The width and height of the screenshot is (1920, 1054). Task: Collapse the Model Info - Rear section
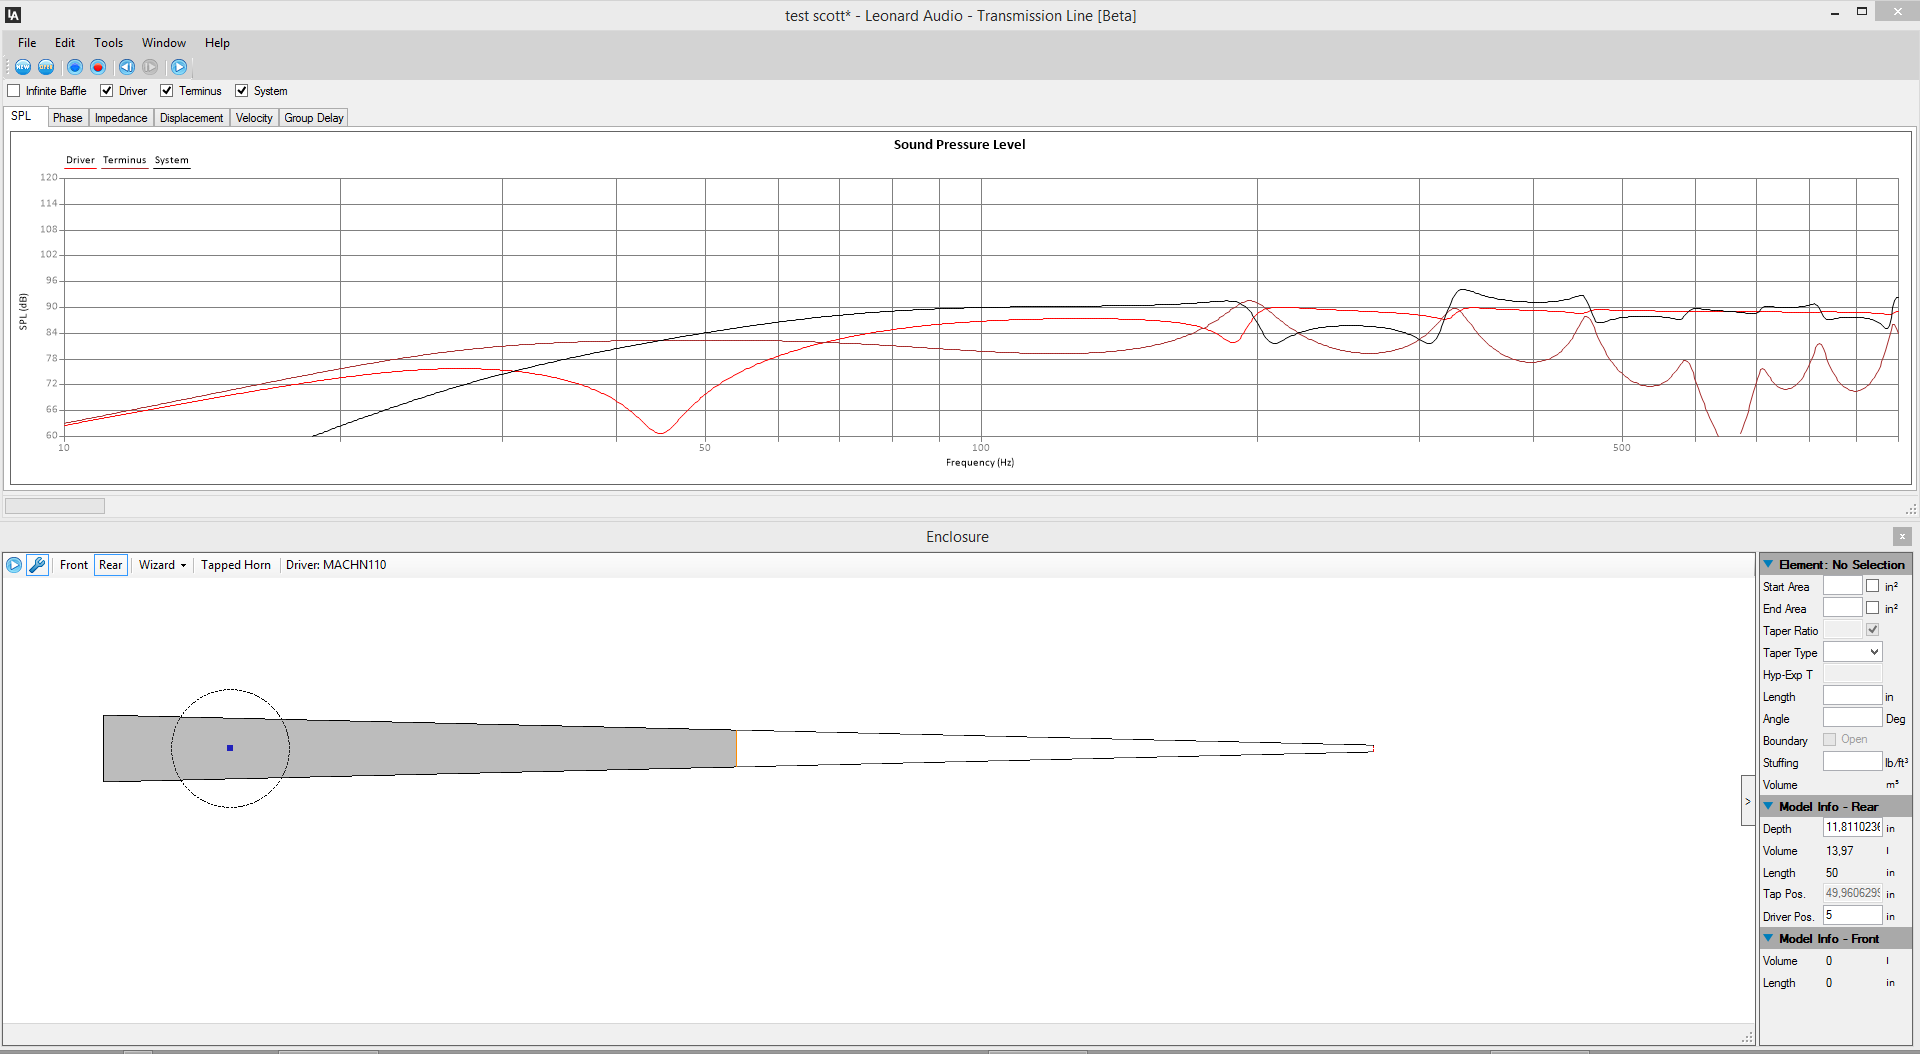[1768, 806]
